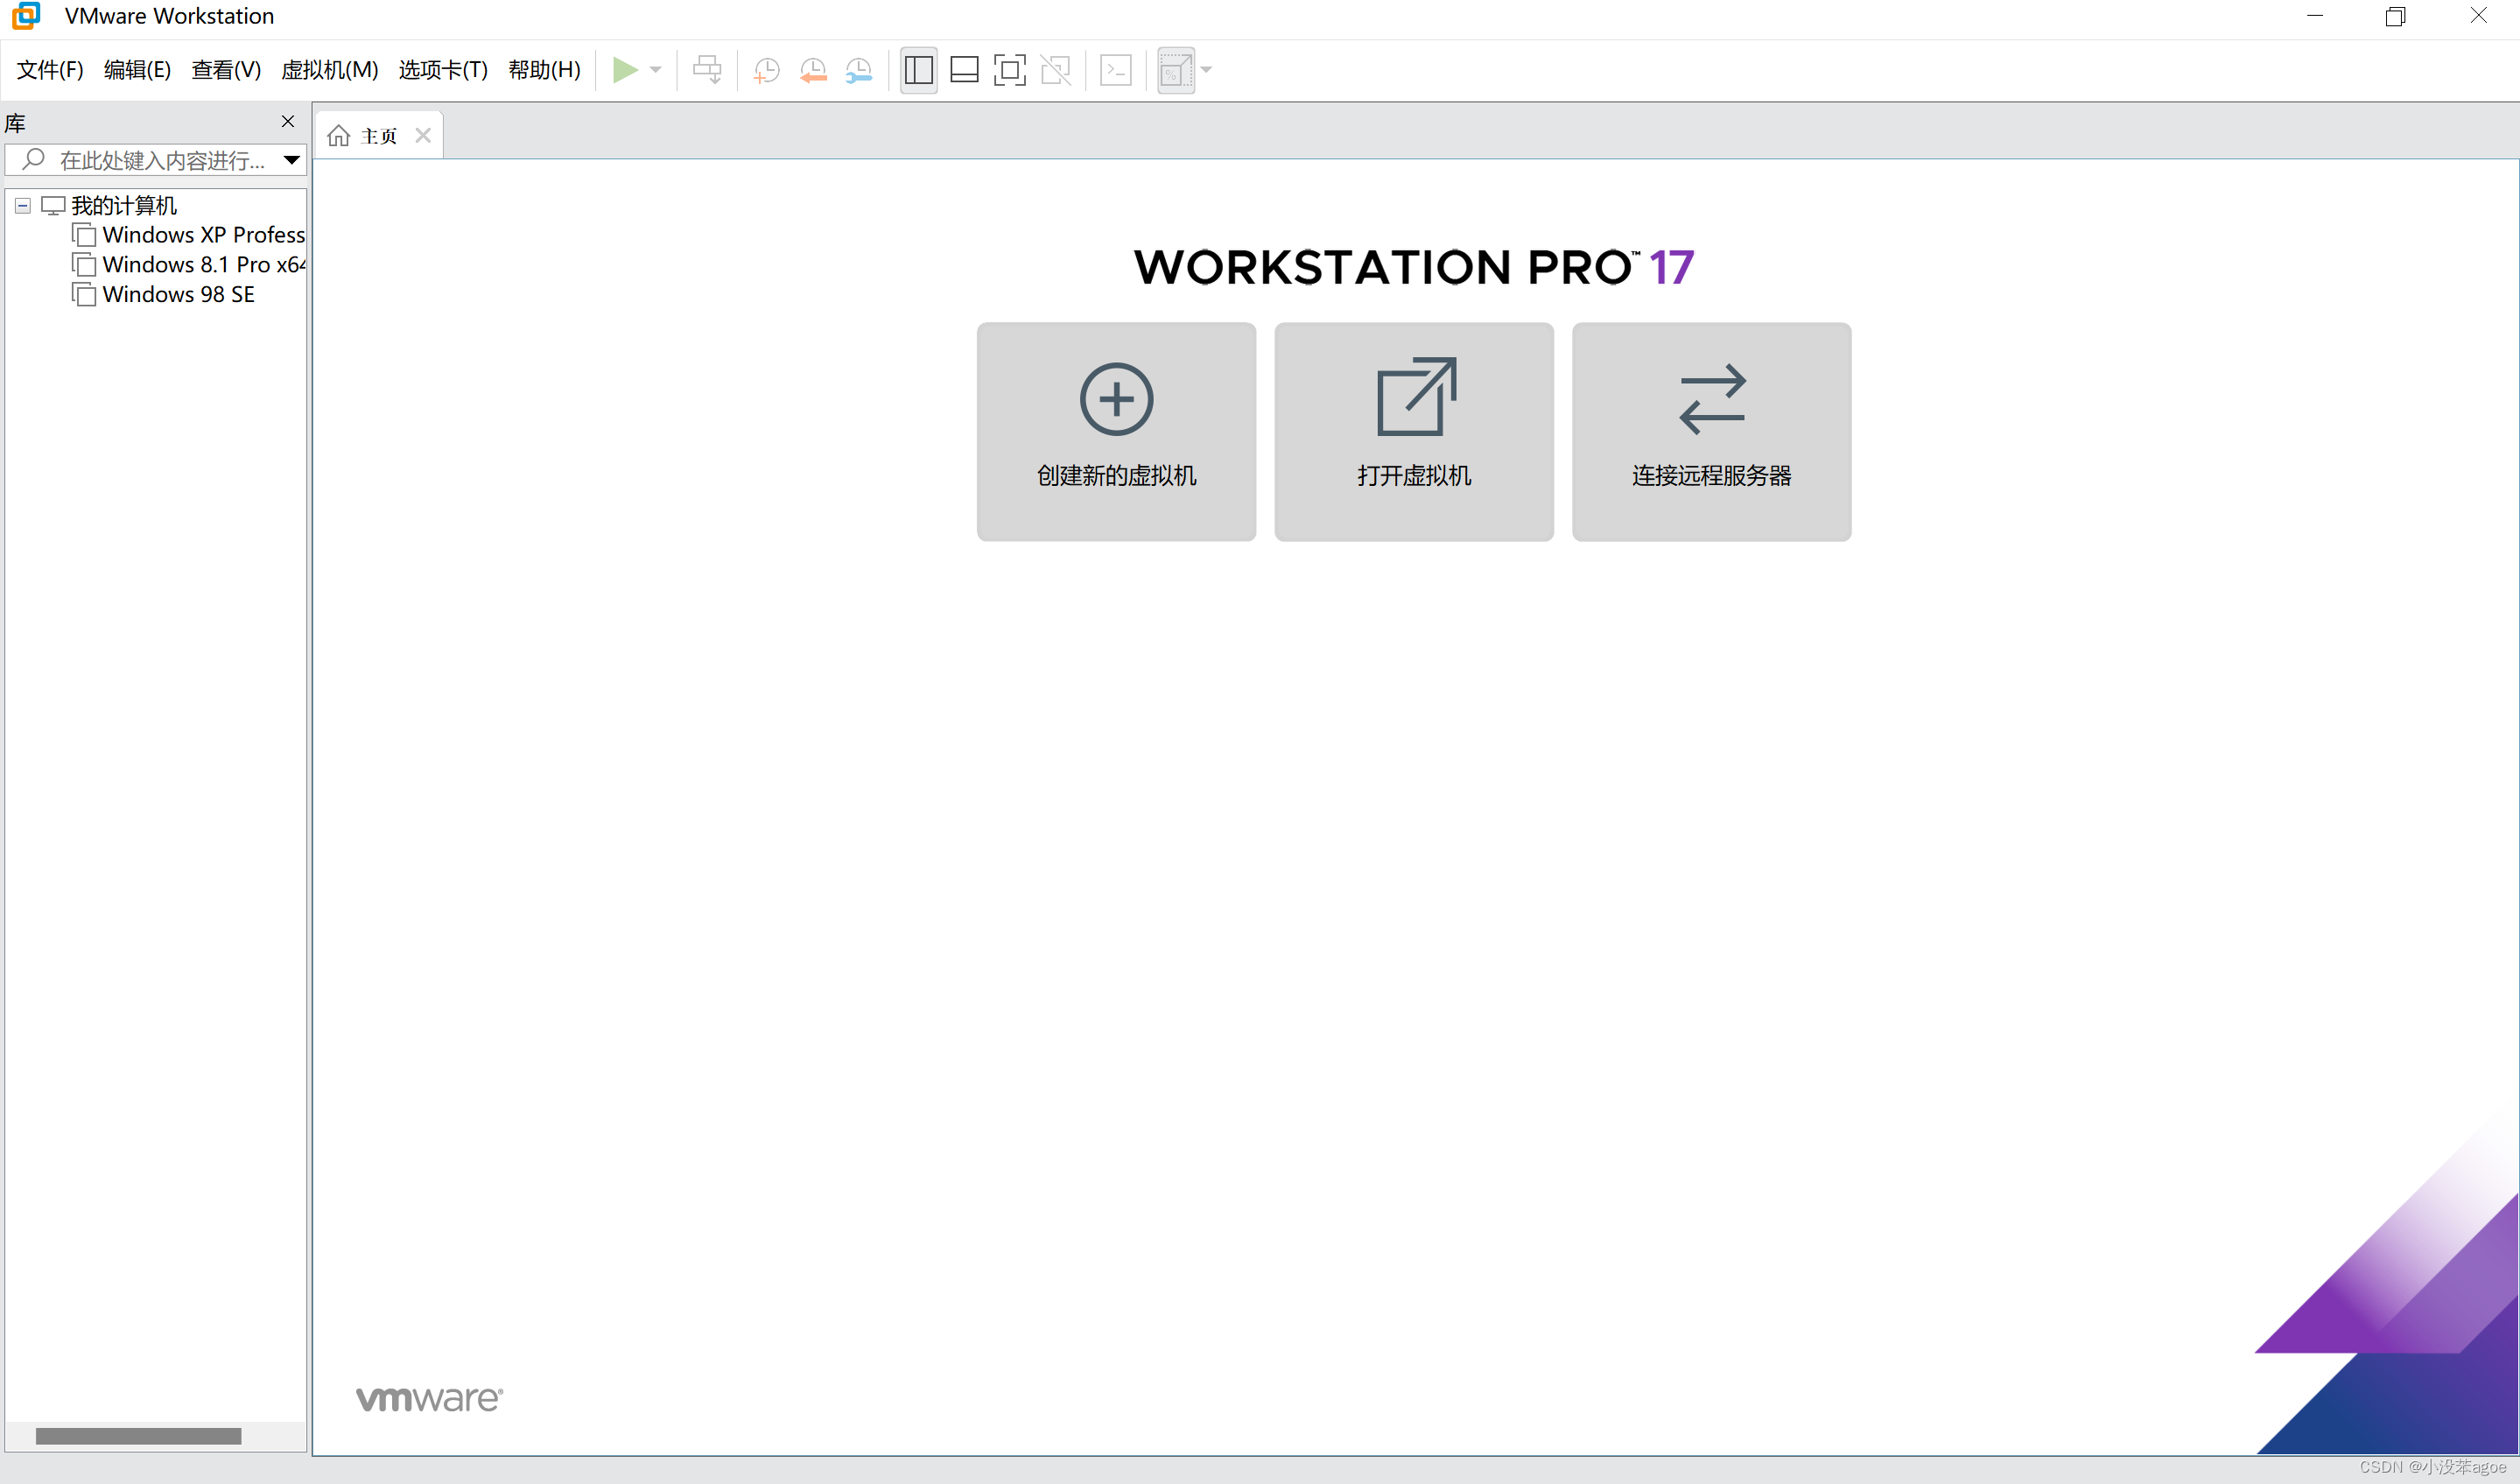Open the 虚拟机(M) menu

[329, 70]
